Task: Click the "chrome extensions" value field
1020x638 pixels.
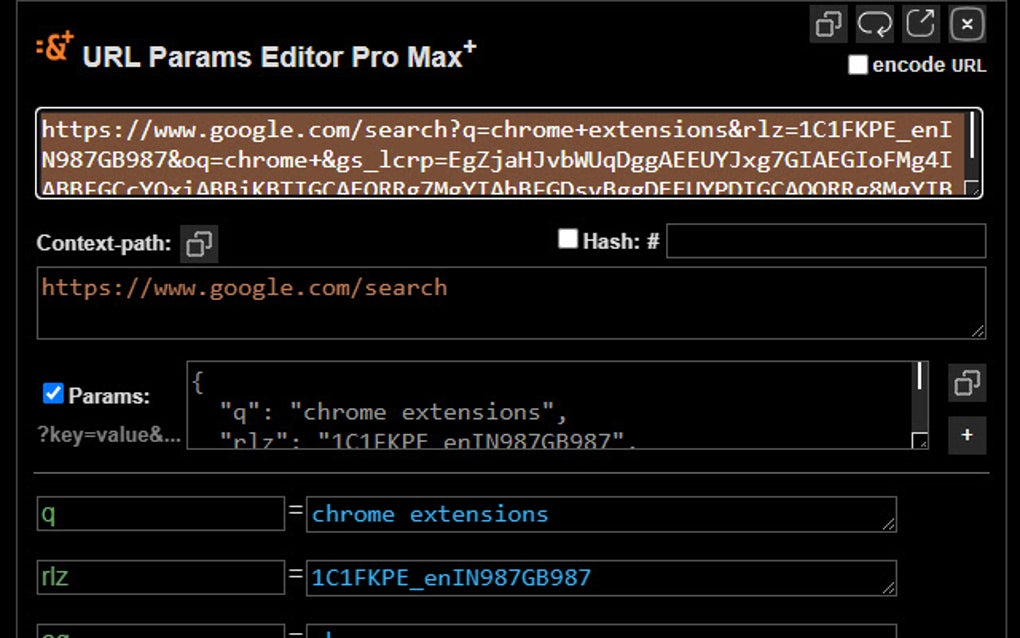Action: (x=600, y=513)
